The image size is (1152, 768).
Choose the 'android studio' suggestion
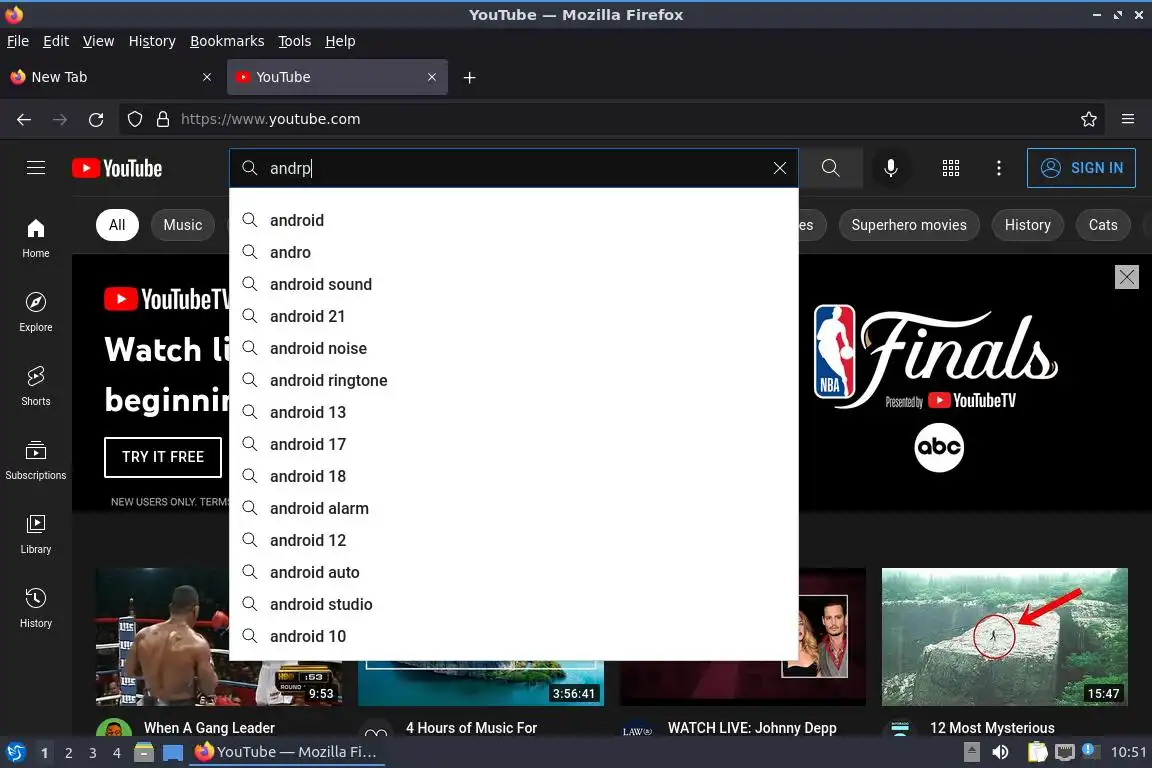[514, 604]
